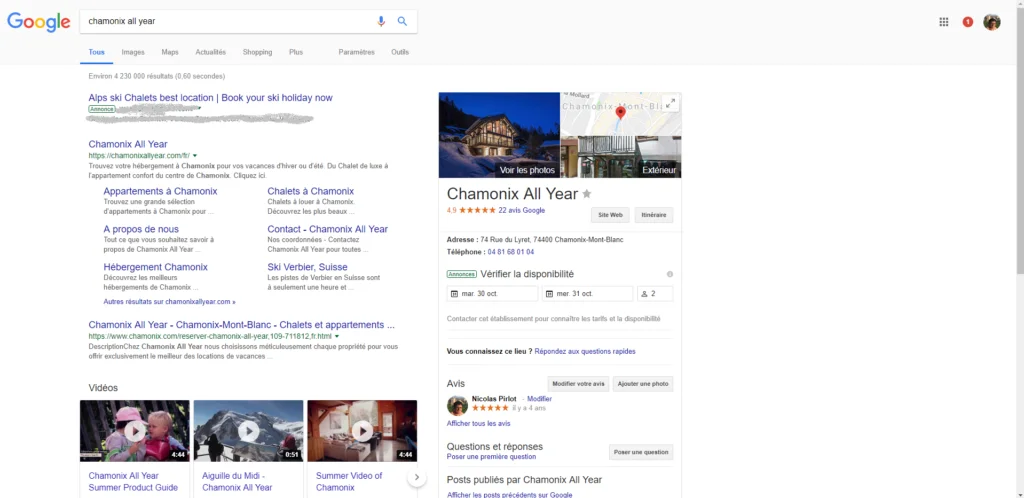Open Voir les photos chalet thumbnail

pos(500,135)
